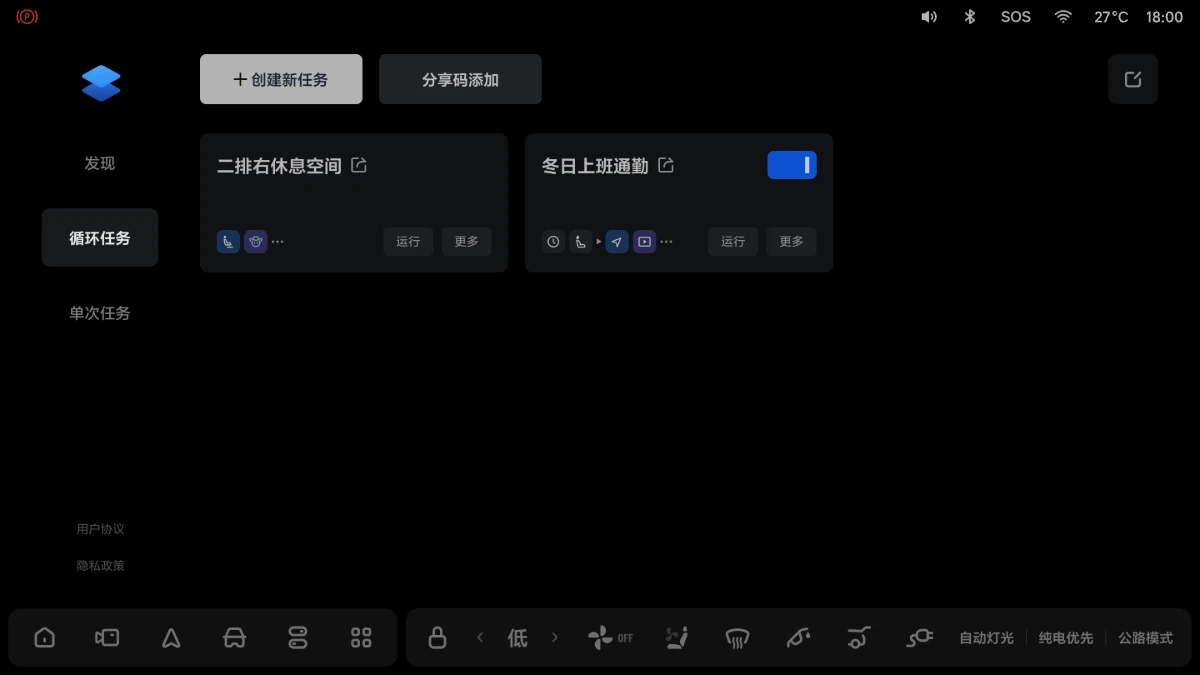Open vehicle car icon in bottom dock
Viewport: 1200px width, 675px height.
pyautogui.click(x=234, y=638)
